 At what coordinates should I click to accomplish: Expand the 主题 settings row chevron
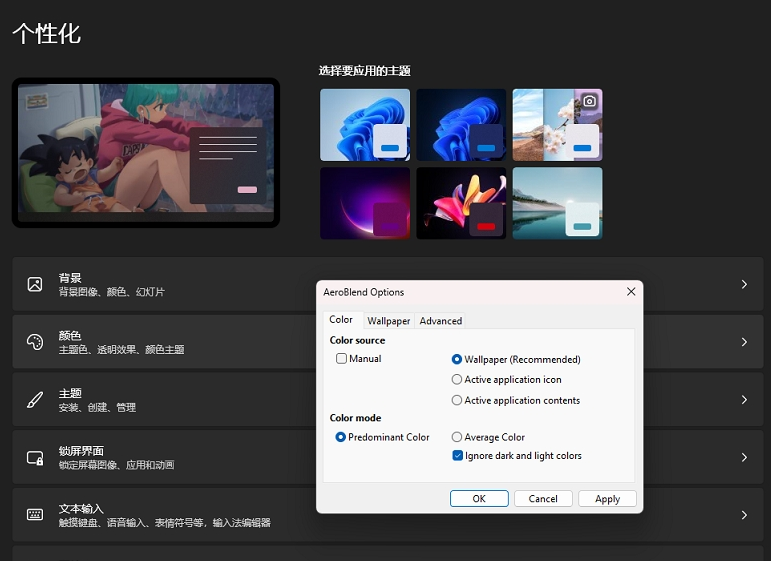click(744, 400)
